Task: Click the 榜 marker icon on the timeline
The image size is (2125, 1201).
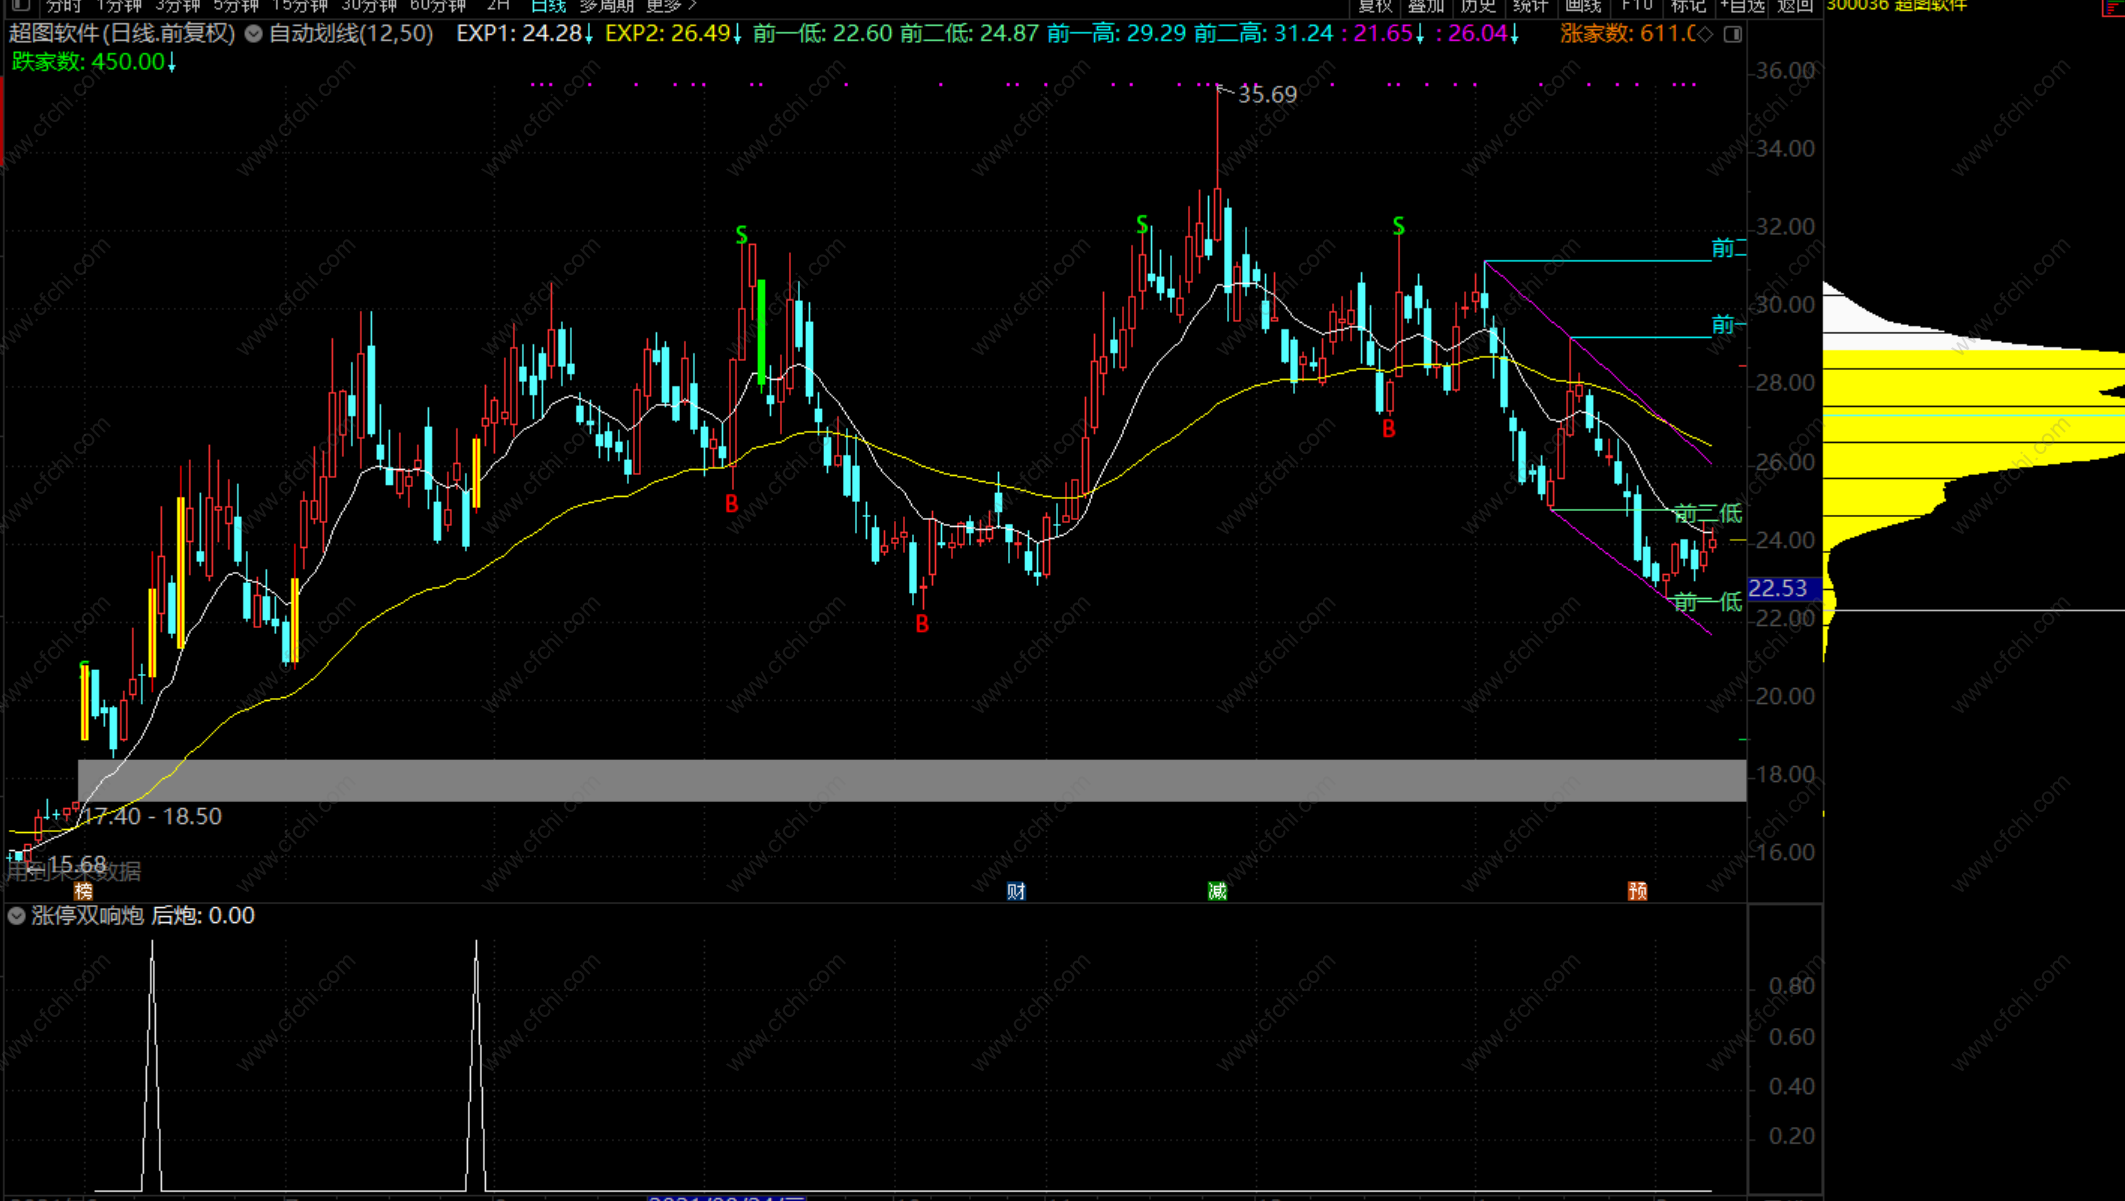Action: coord(84,890)
